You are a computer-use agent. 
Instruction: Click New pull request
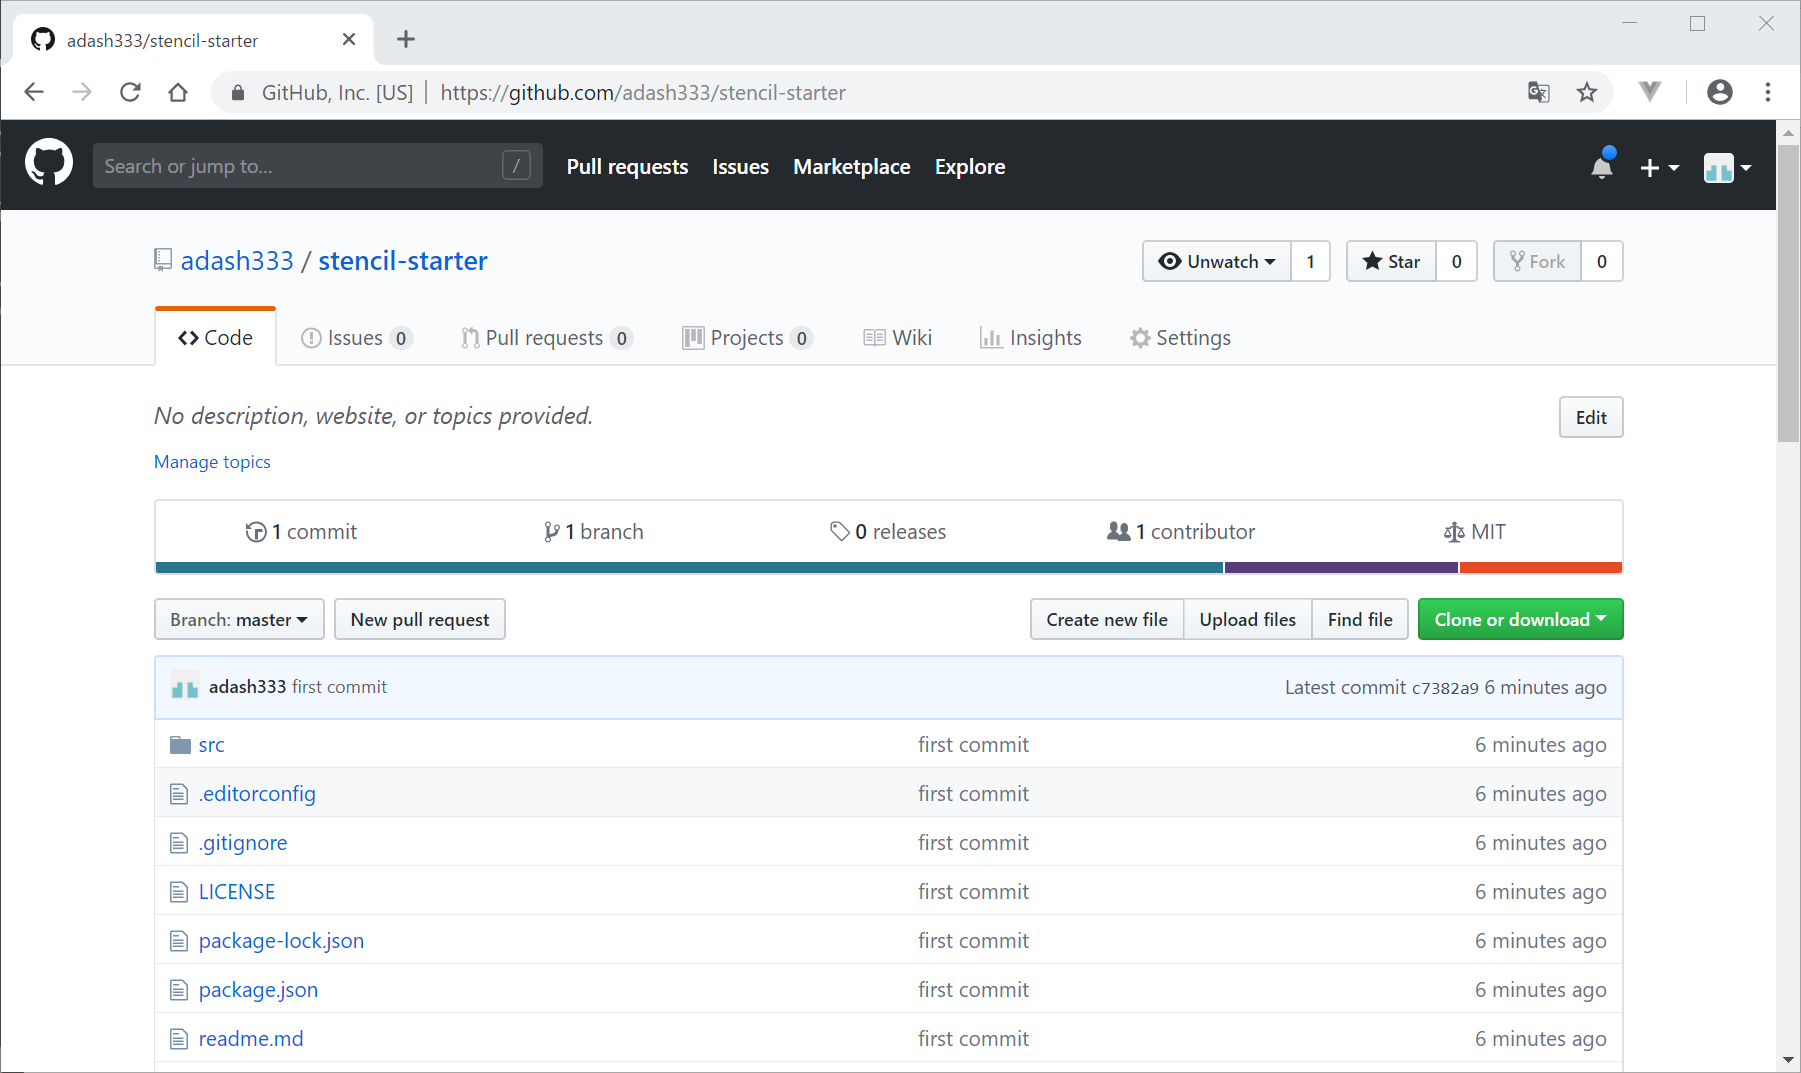[x=420, y=619]
